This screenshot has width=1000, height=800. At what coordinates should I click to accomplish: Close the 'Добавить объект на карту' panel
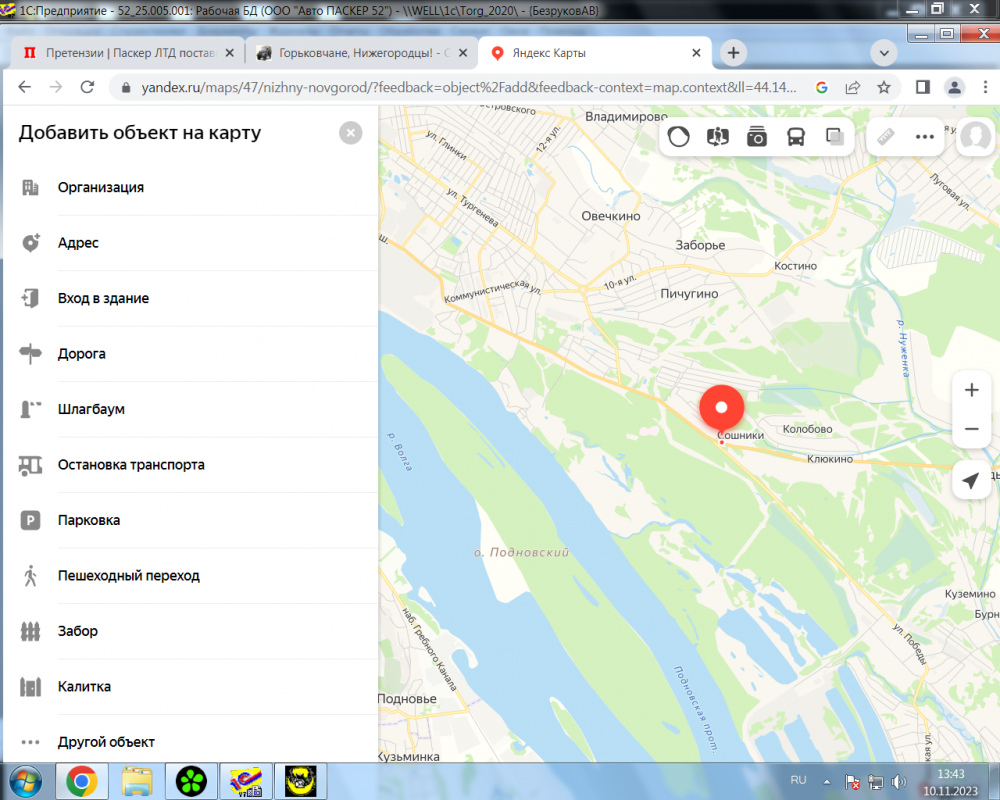click(350, 133)
